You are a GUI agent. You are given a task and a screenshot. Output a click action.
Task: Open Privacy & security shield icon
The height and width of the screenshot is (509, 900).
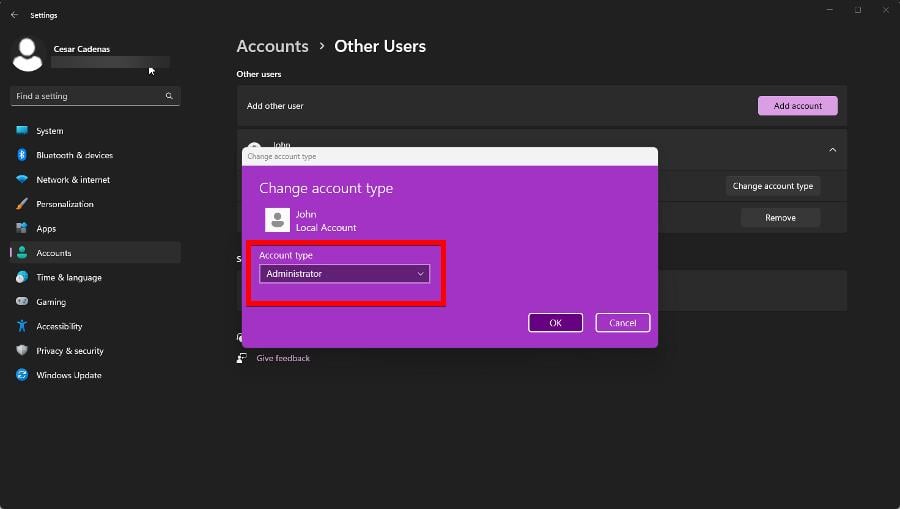tap(22, 351)
